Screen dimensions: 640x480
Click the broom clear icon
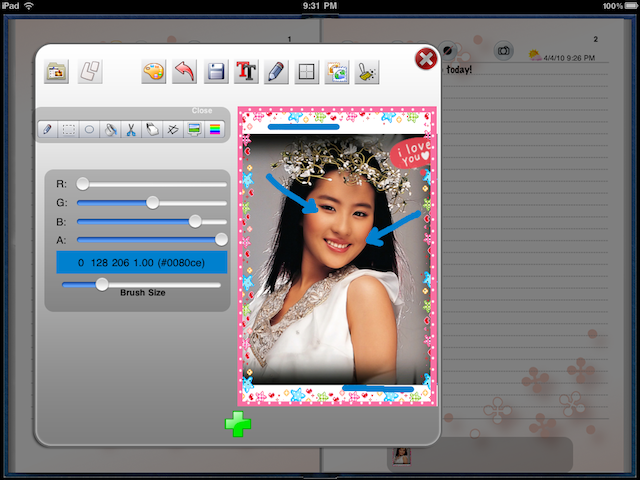[367, 71]
